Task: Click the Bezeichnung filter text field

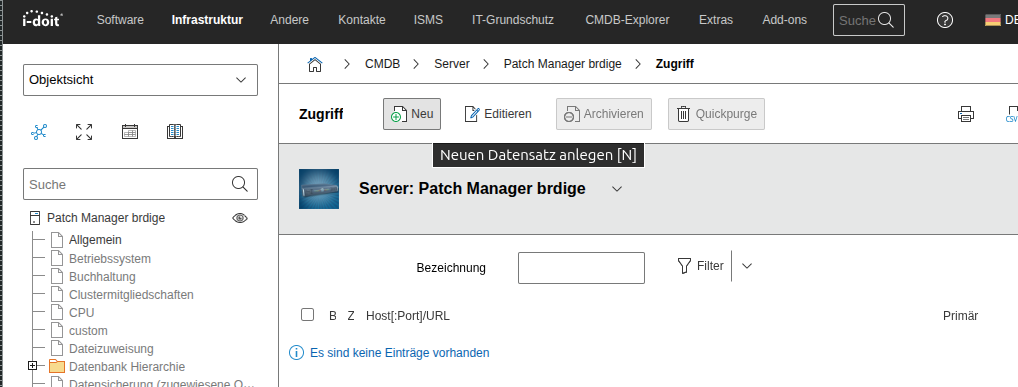Action: 581,268
